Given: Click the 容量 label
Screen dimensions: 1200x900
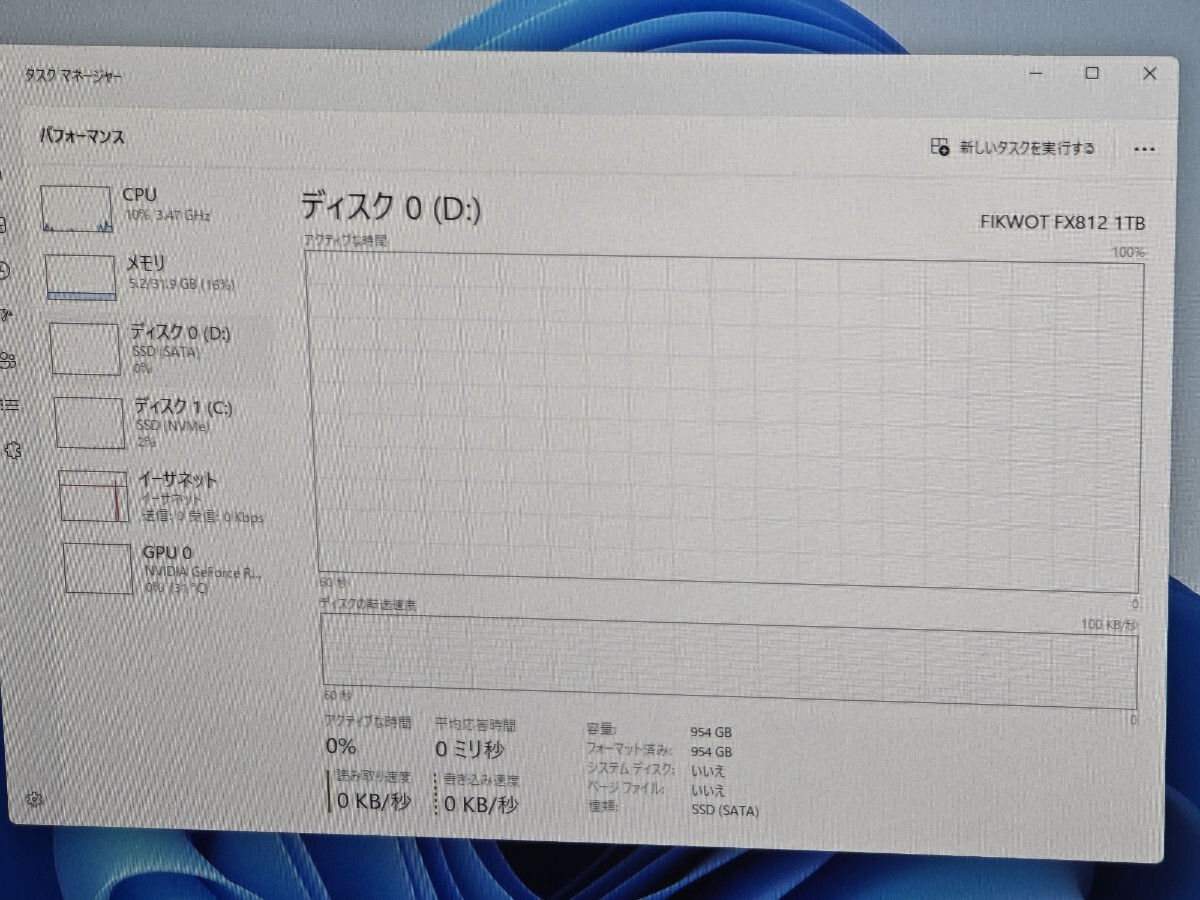Looking at the screenshot, I should (x=602, y=730).
